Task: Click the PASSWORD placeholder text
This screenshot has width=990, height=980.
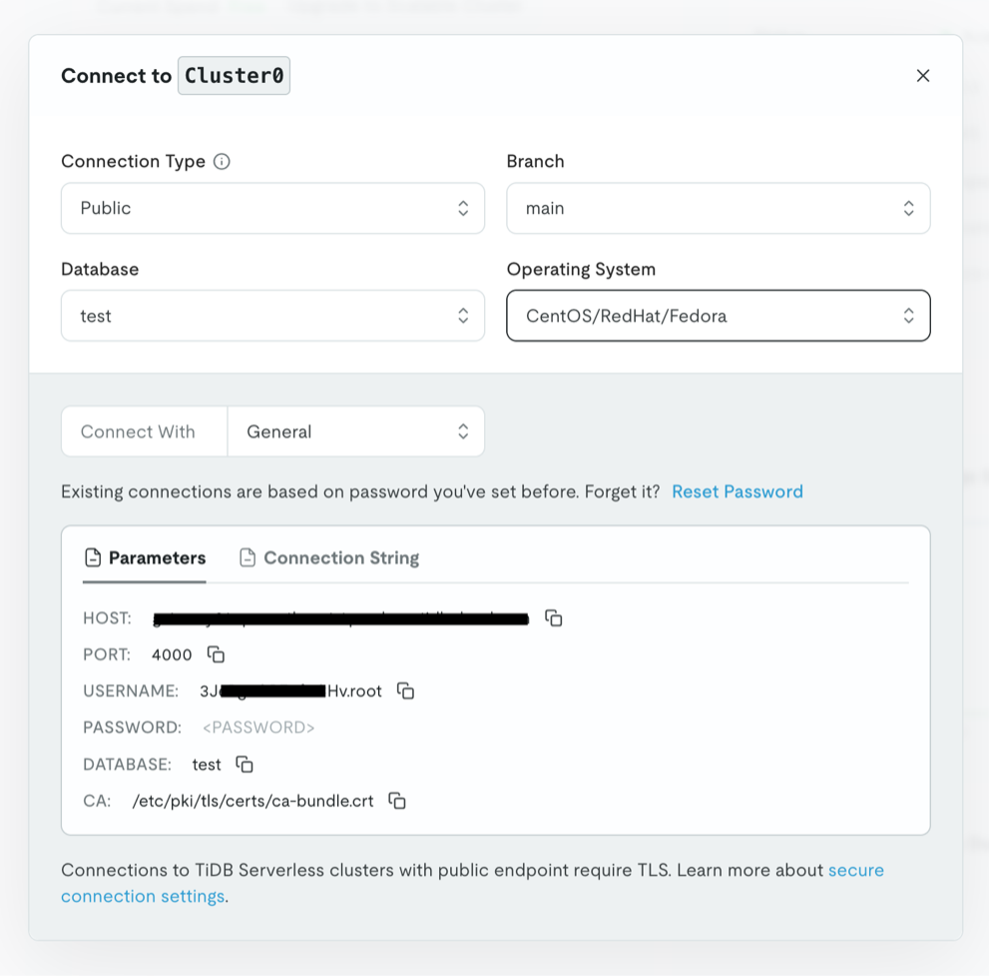Action: coord(258,728)
